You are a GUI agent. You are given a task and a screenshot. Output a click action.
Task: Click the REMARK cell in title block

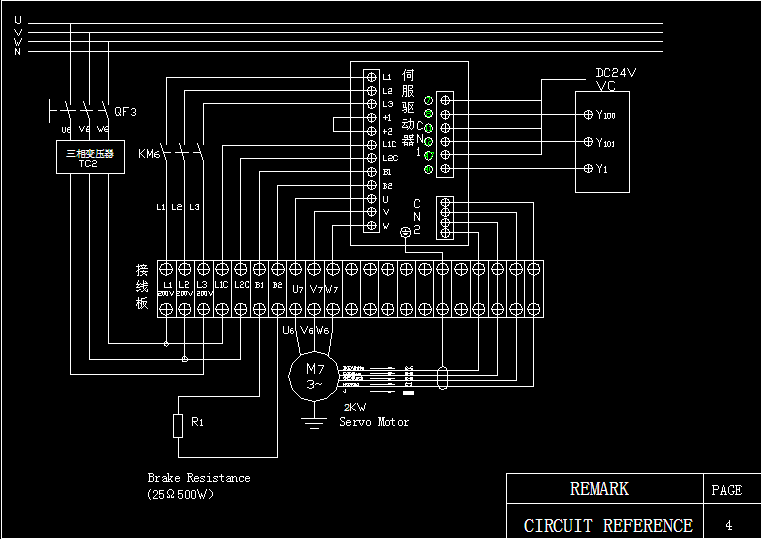click(x=599, y=489)
